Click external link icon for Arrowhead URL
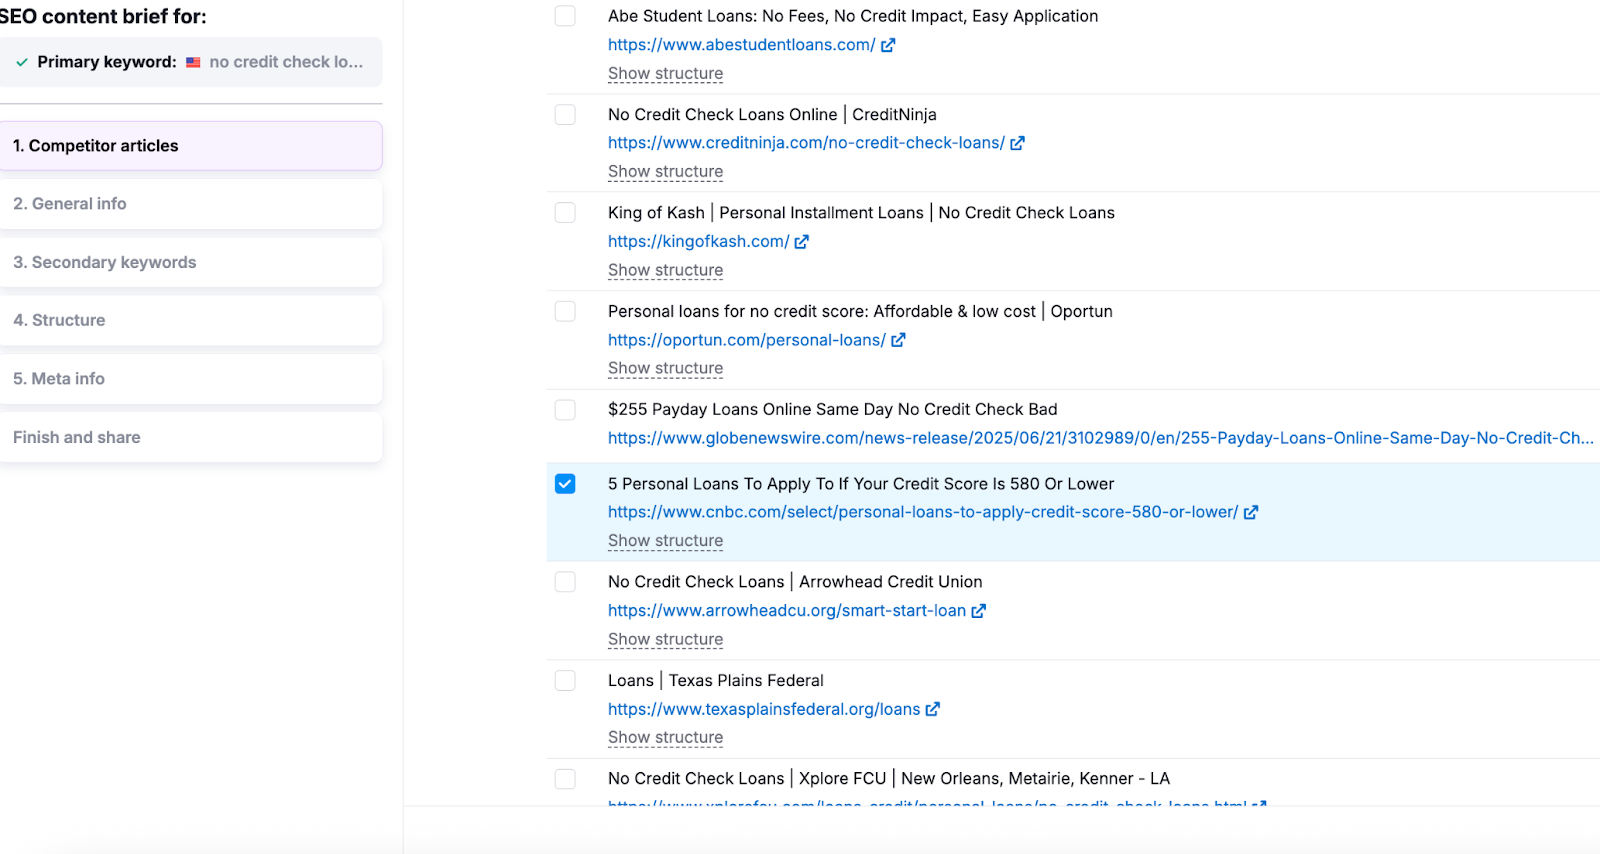The width and height of the screenshot is (1600, 854). pos(978,611)
